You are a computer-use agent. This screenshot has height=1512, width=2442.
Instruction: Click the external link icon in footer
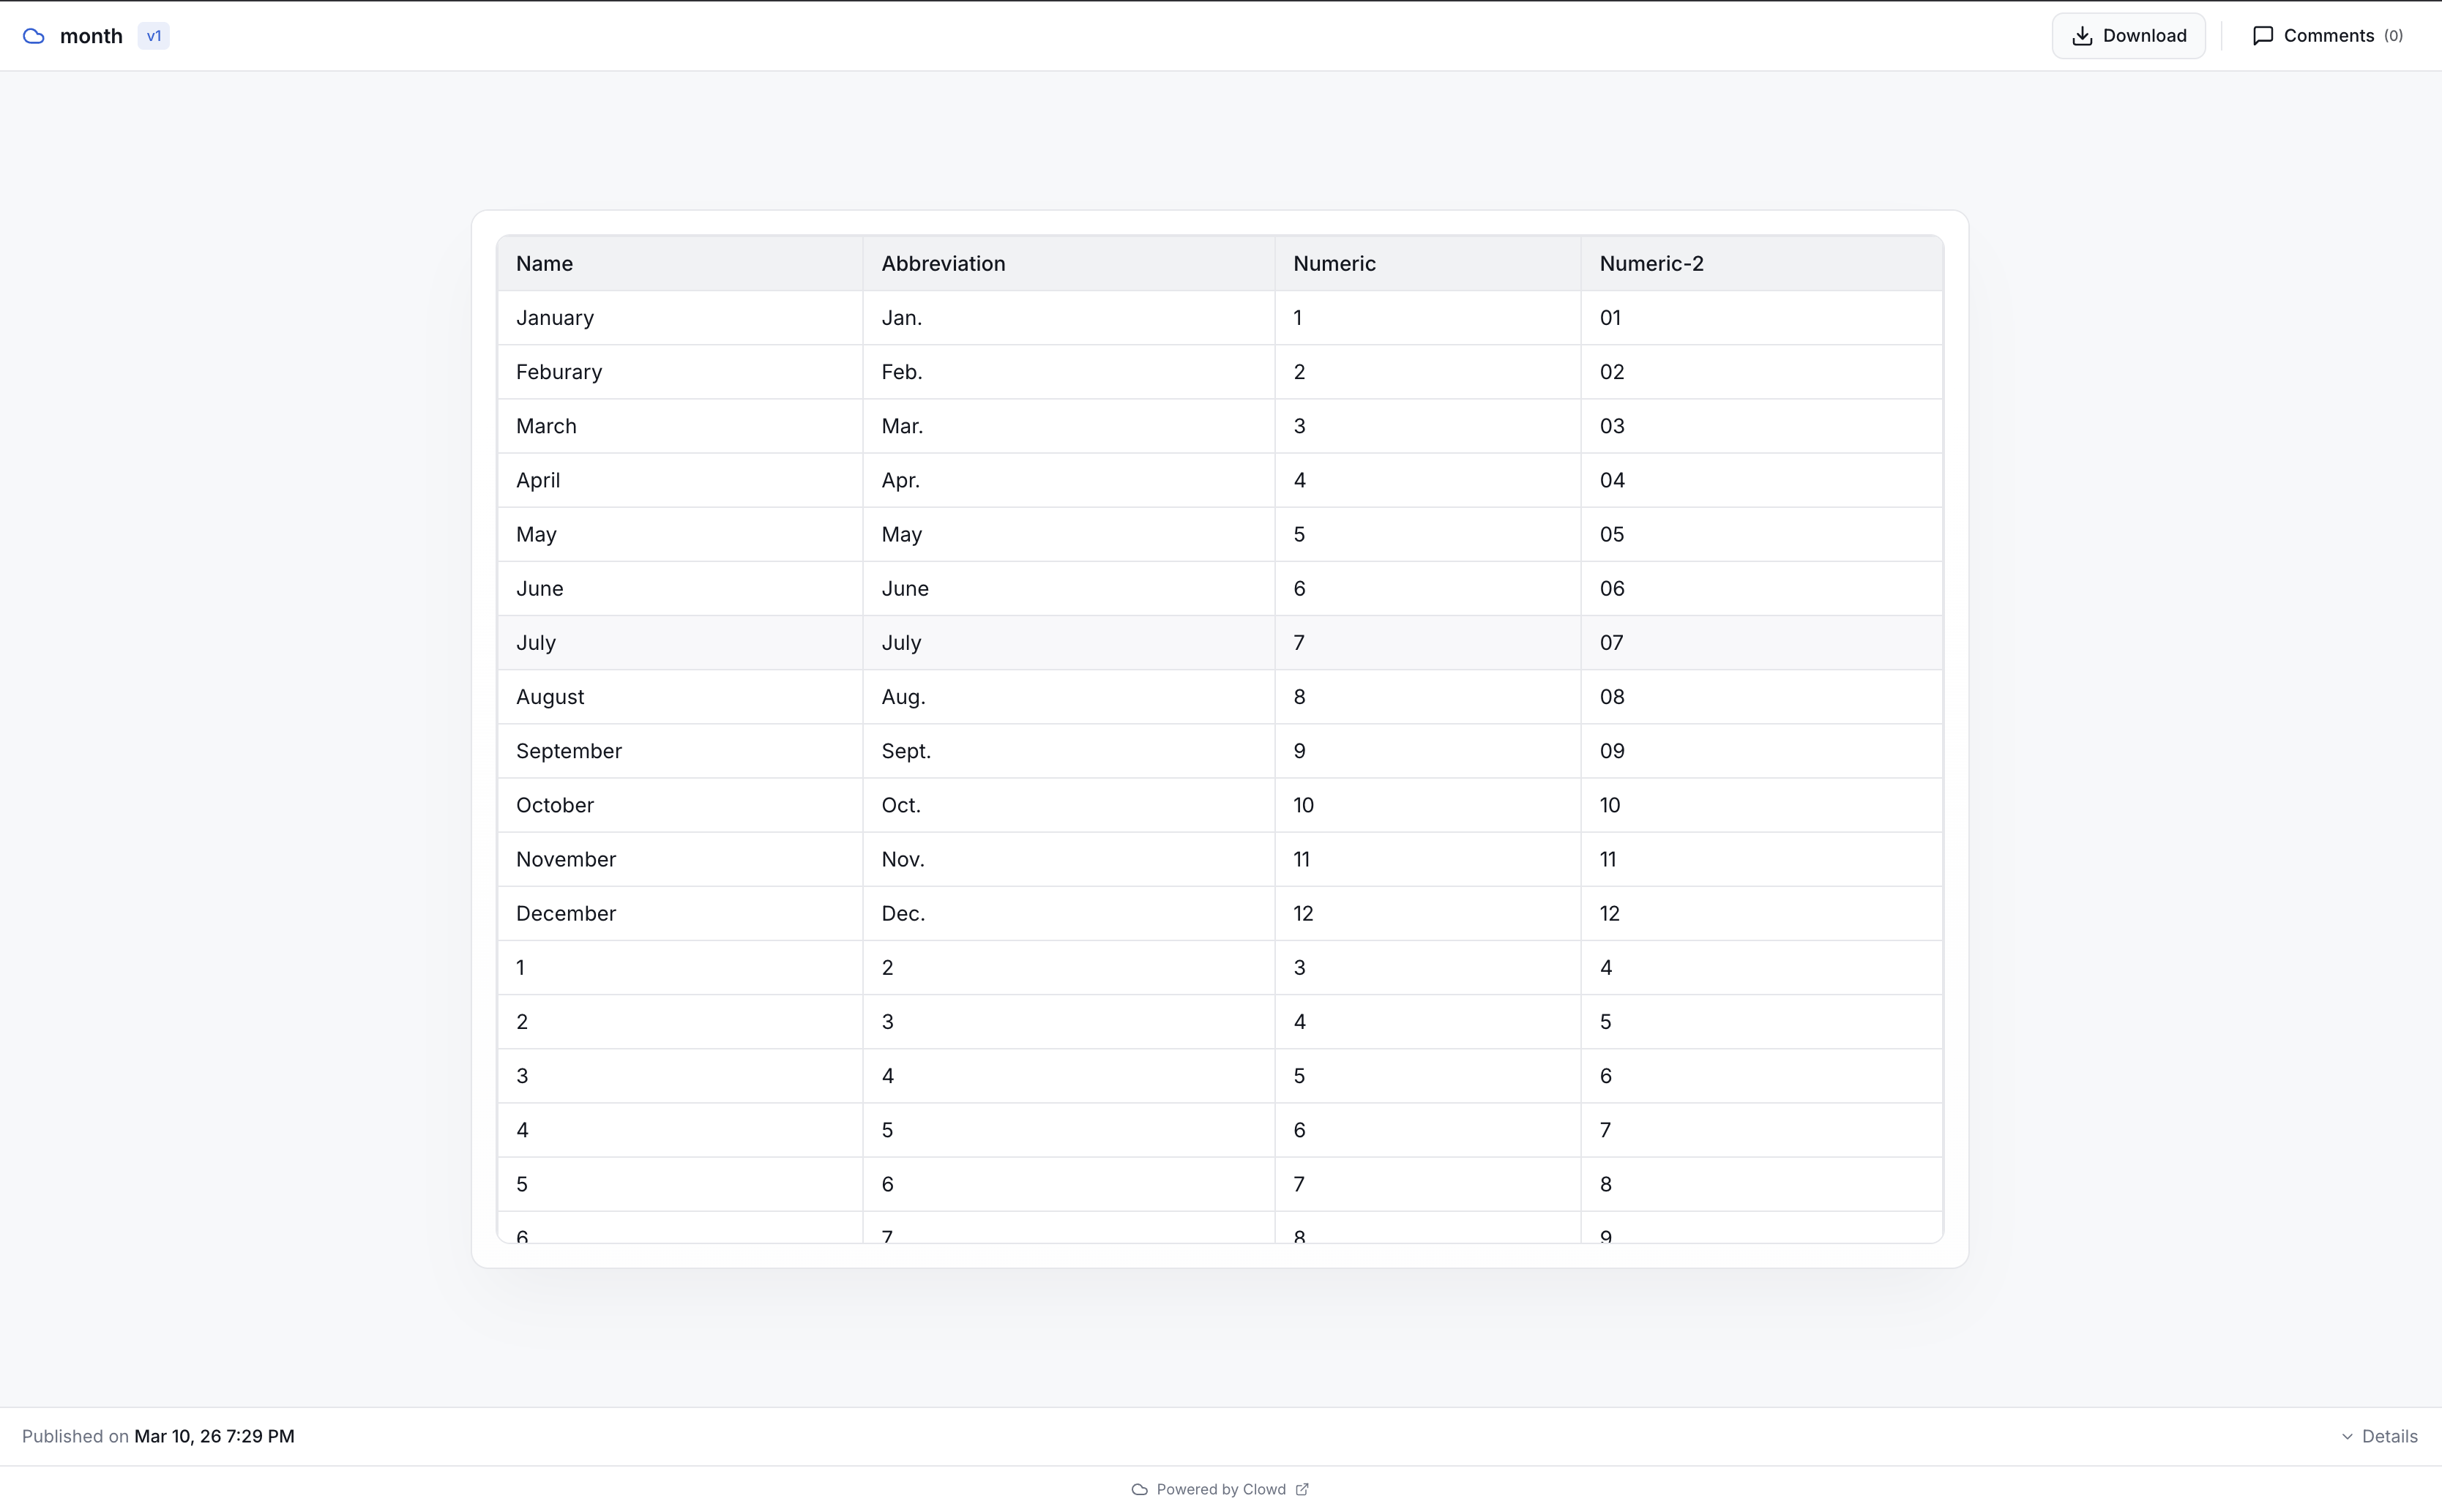click(1302, 1489)
